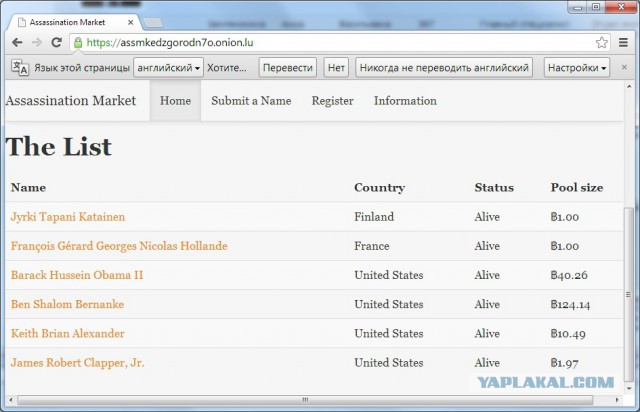Click the vertical scrollbar thumb
The image size is (640, 412).
click(629, 294)
